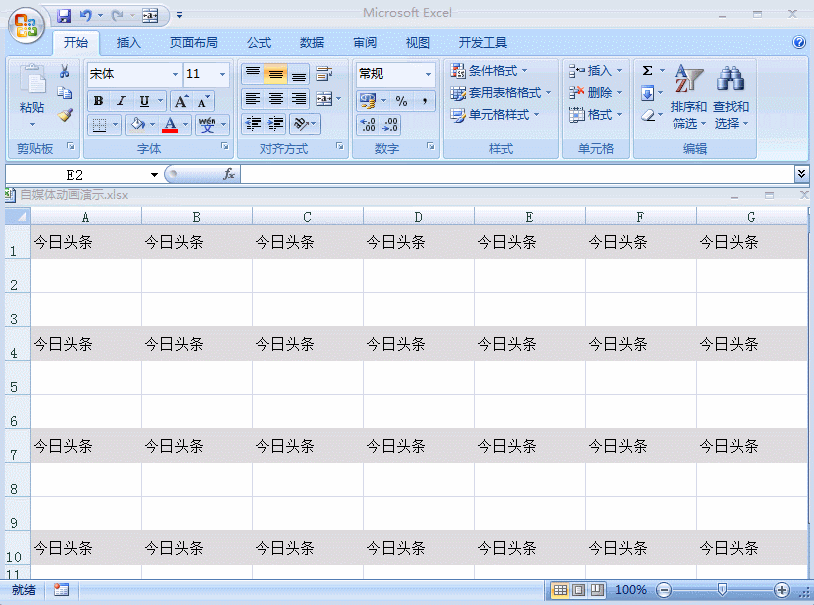Save the workbook with the floppy icon
This screenshot has height=605, width=814.
[64, 16]
